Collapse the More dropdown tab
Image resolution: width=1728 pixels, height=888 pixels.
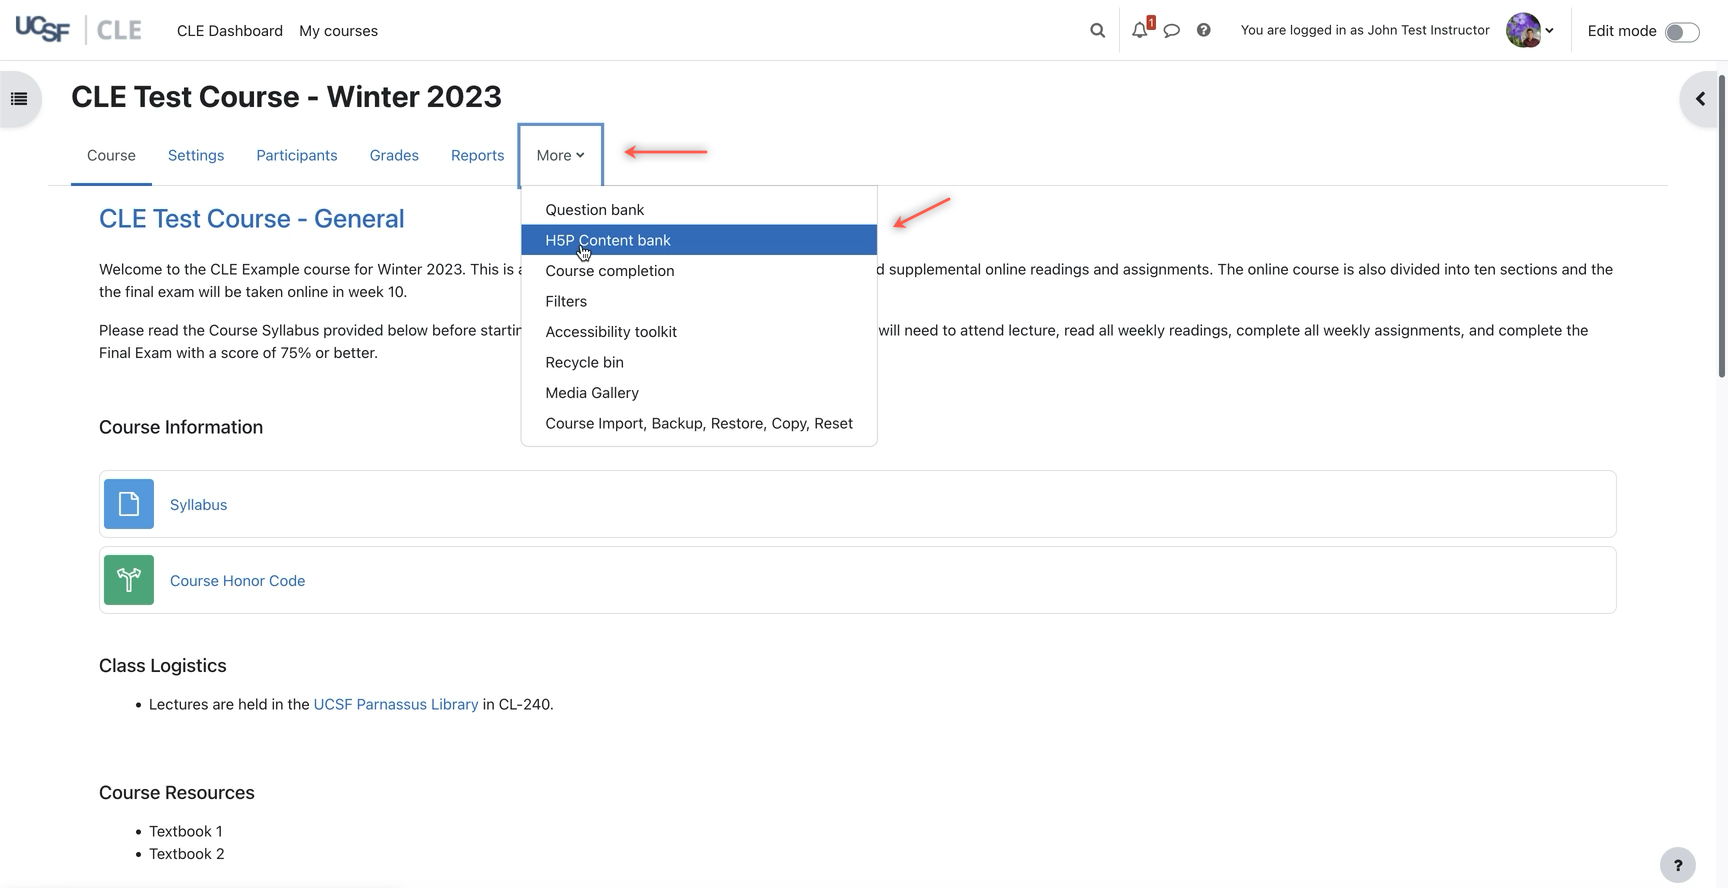560,155
